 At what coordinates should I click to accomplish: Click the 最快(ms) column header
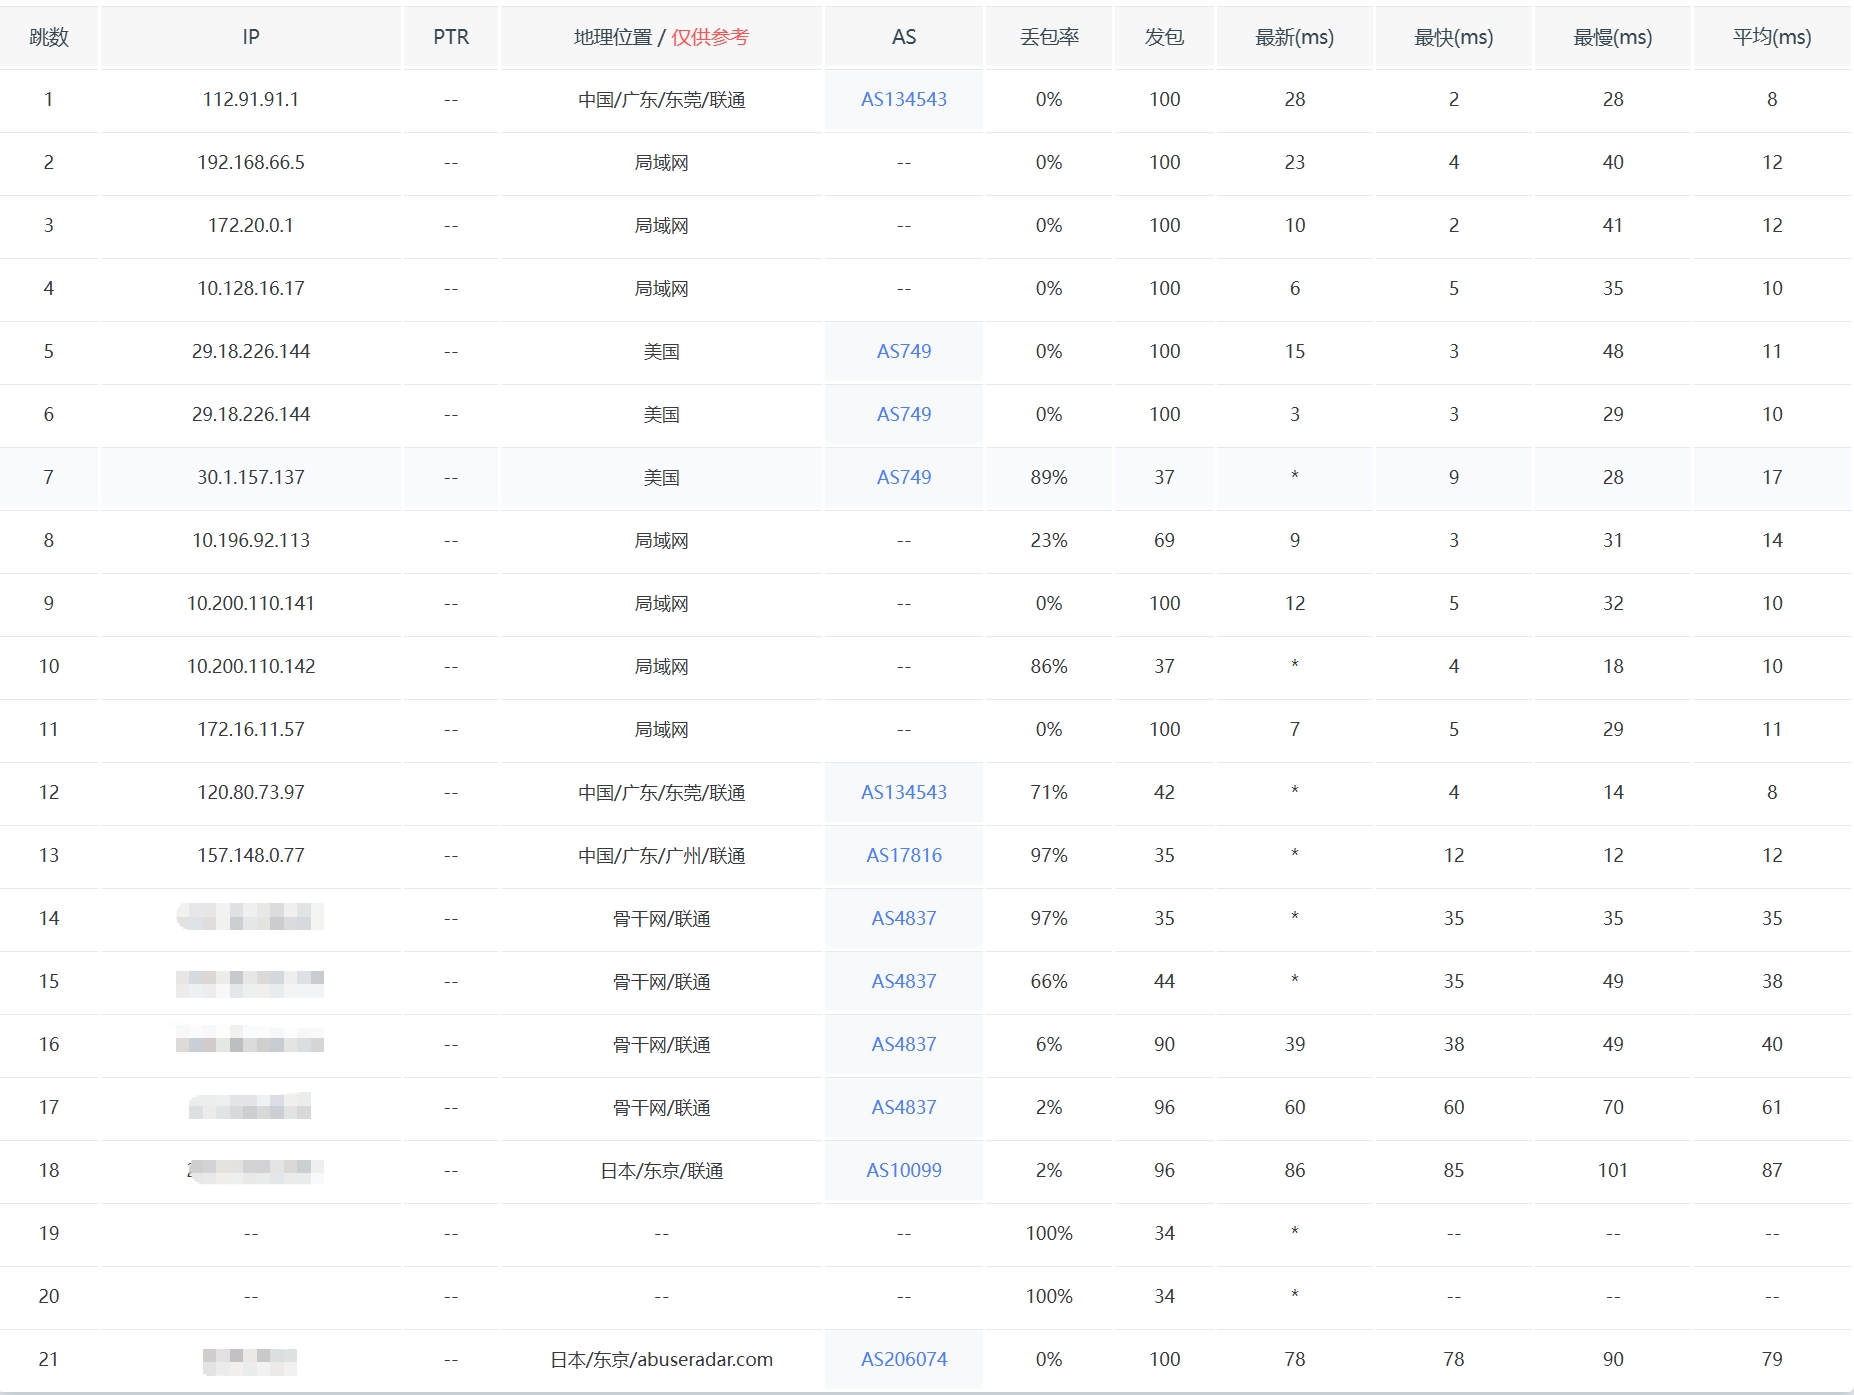tap(1454, 37)
